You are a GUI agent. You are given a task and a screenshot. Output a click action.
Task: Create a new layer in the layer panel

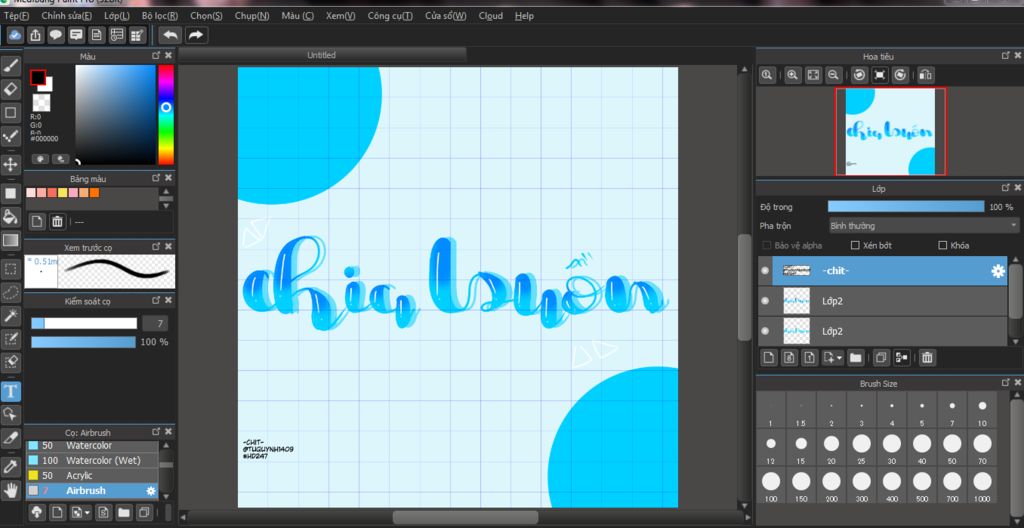(769, 357)
